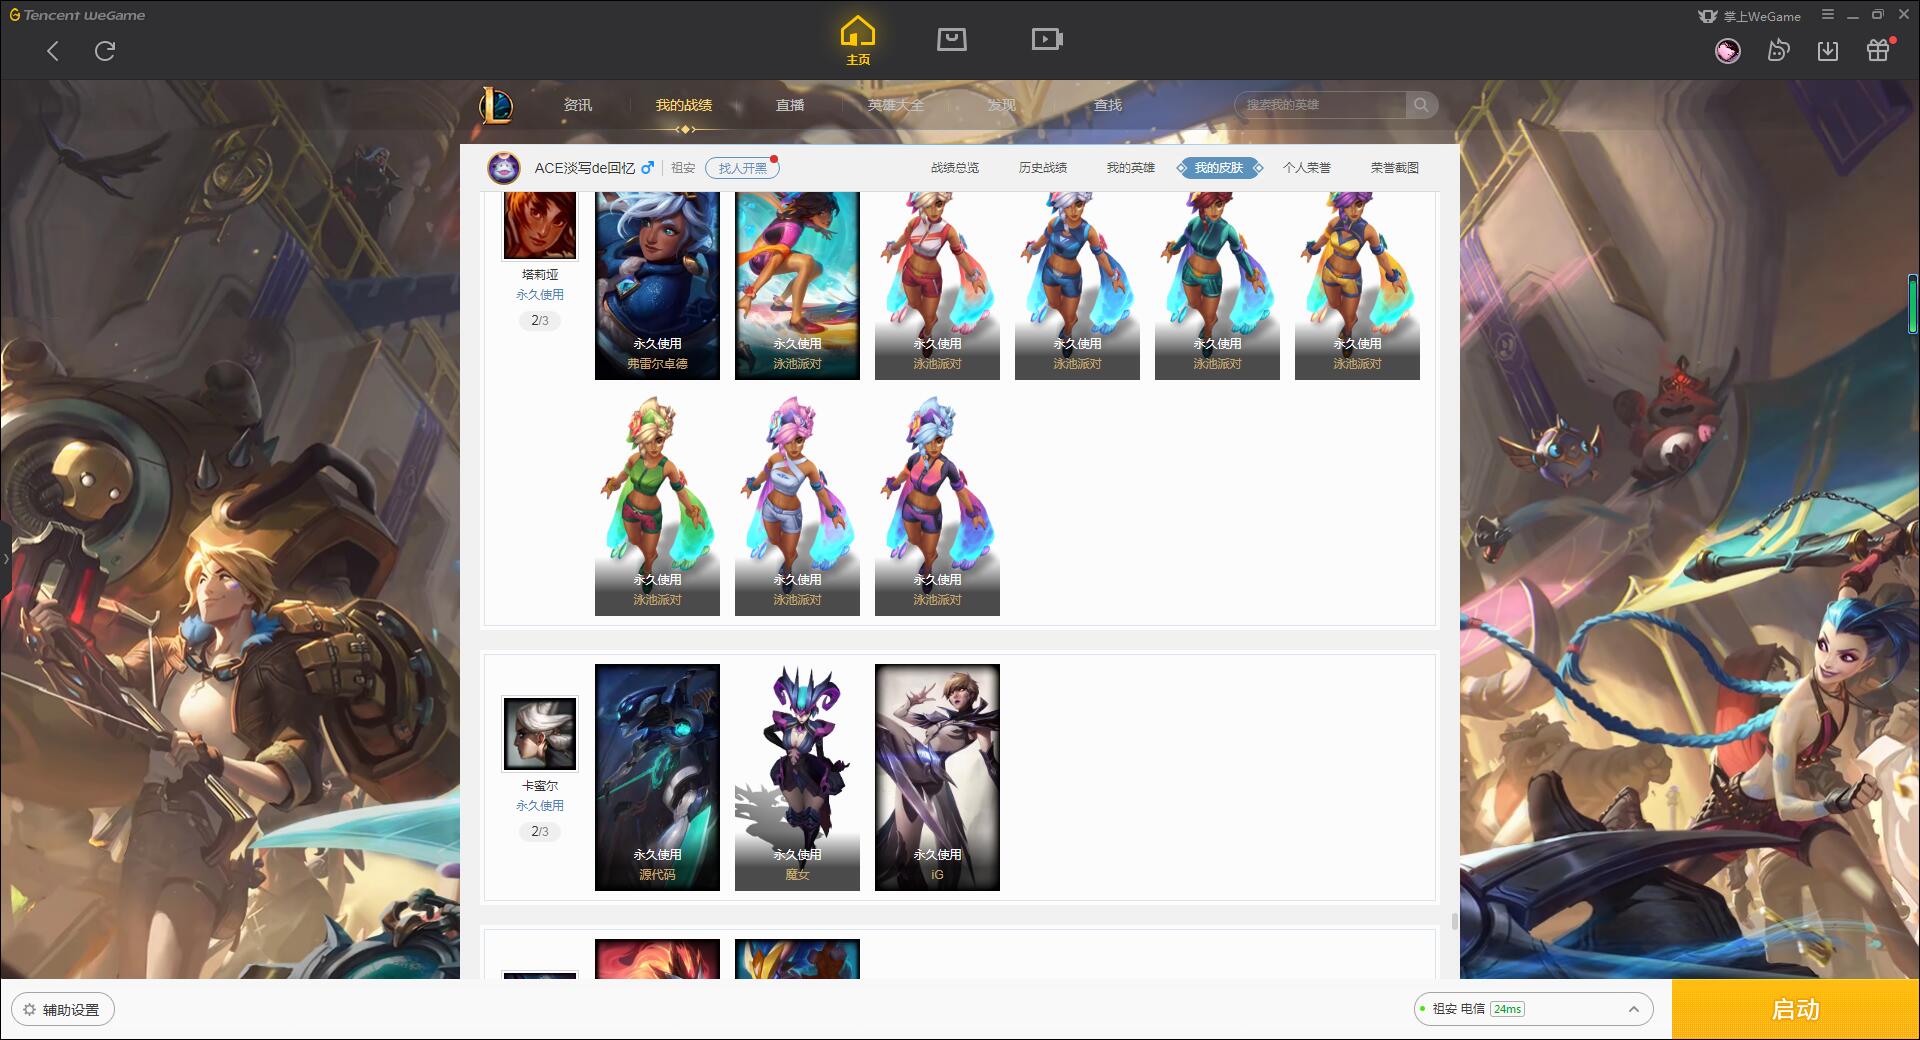Click the 卡蜜尔 champion portrait
The height and width of the screenshot is (1040, 1920).
(x=539, y=734)
